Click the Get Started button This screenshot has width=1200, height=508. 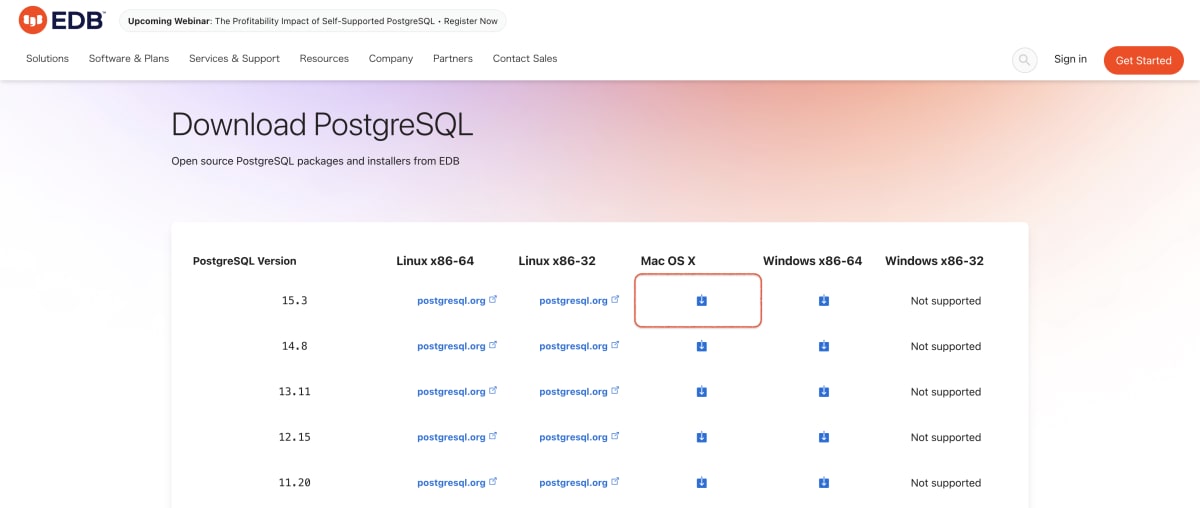click(1143, 60)
